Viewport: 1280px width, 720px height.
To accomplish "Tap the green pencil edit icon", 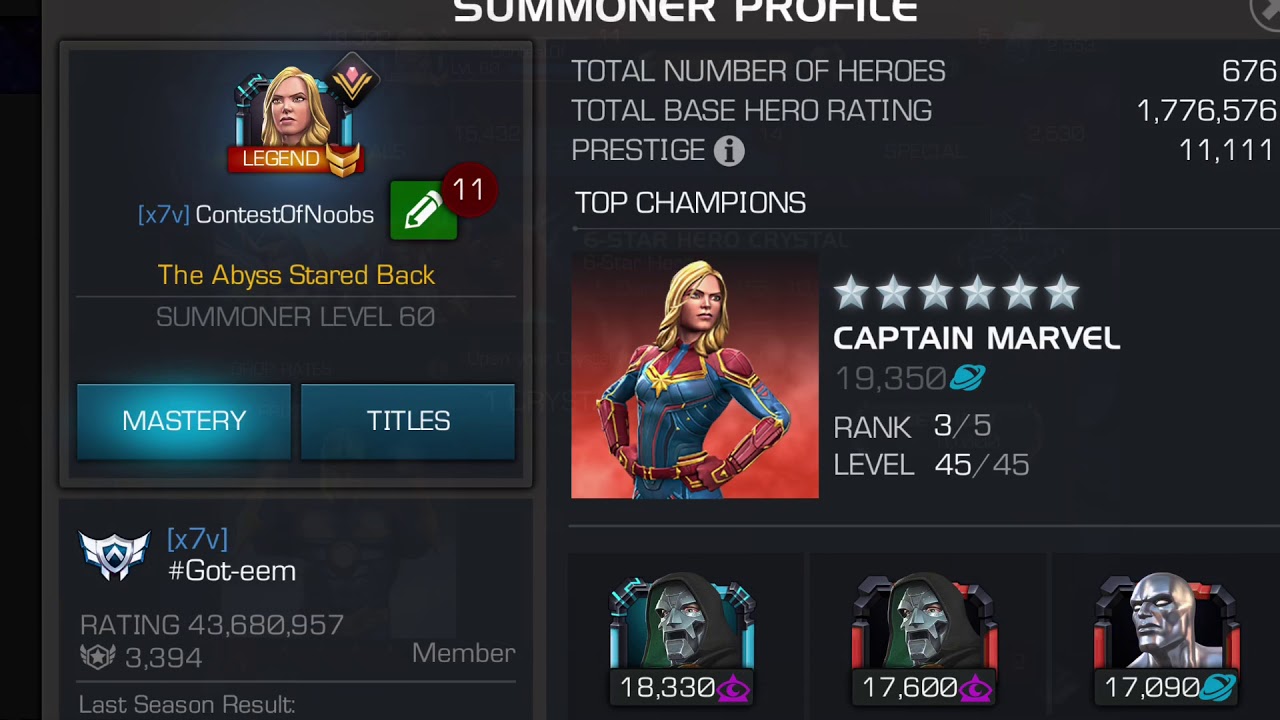I will click(423, 210).
